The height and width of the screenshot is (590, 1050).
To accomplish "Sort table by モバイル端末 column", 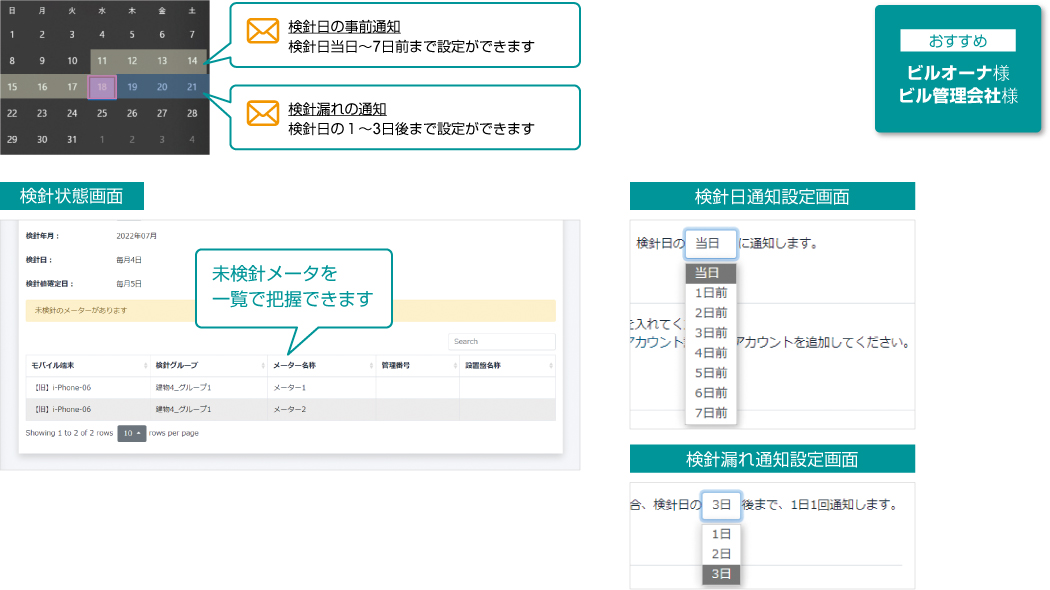I will tap(86, 366).
